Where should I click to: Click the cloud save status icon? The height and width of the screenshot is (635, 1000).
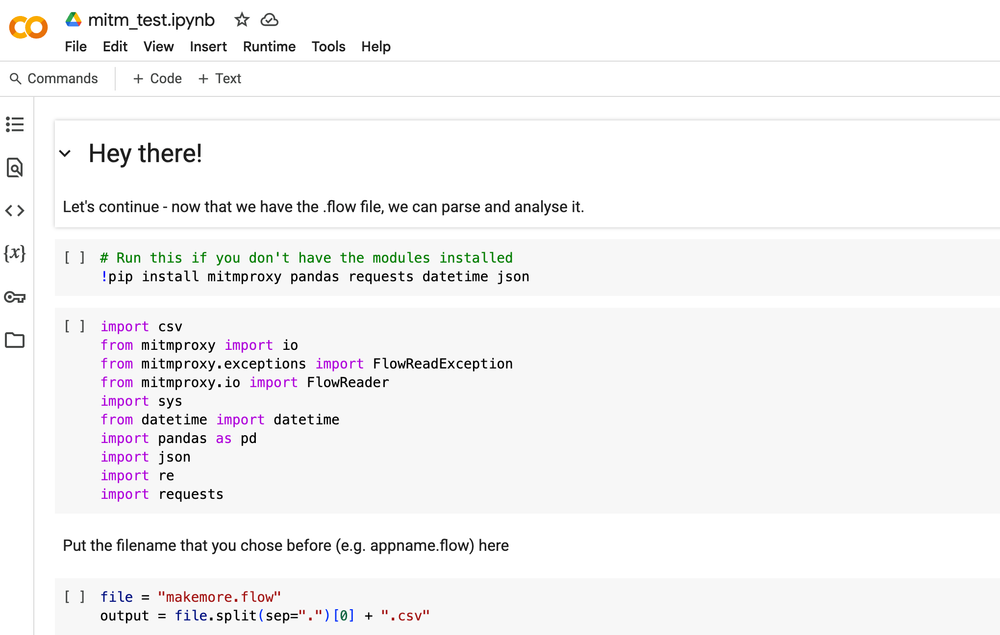click(269, 20)
